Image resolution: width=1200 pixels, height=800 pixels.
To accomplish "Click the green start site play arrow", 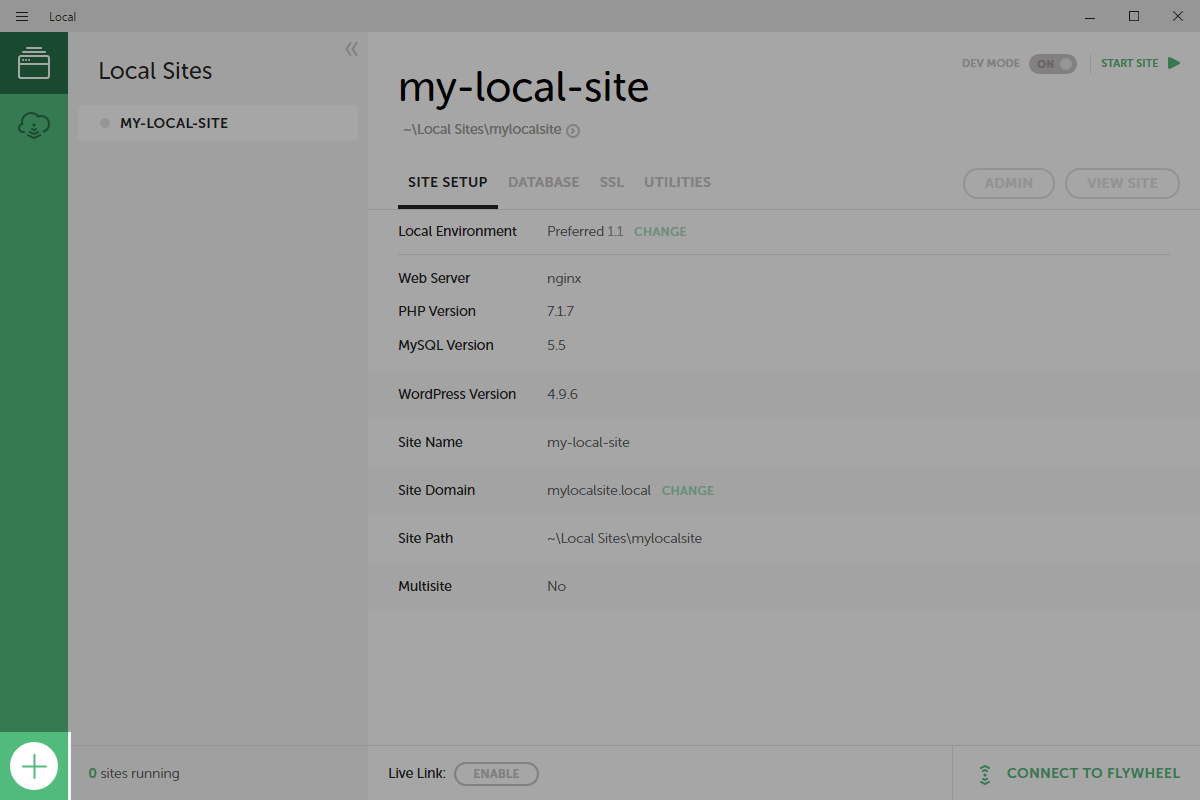I will tap(1174, 63).
